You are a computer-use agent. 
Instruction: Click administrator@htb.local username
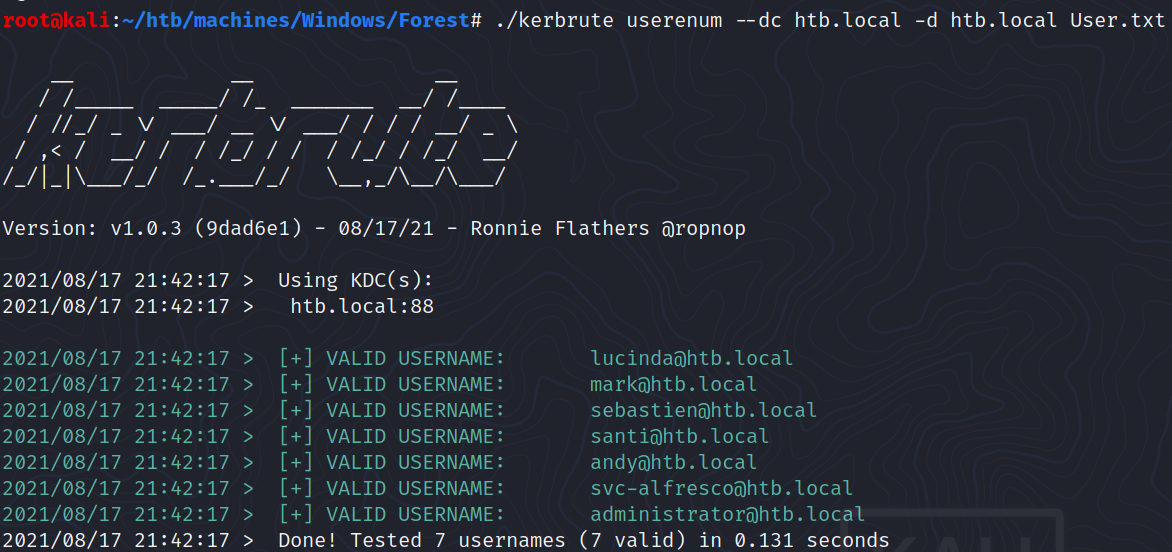click(x=727, y=515)
